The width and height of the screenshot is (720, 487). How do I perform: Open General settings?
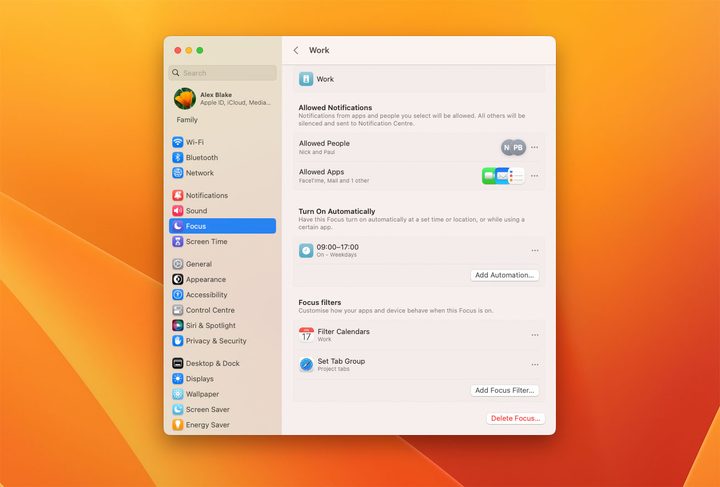223,264
